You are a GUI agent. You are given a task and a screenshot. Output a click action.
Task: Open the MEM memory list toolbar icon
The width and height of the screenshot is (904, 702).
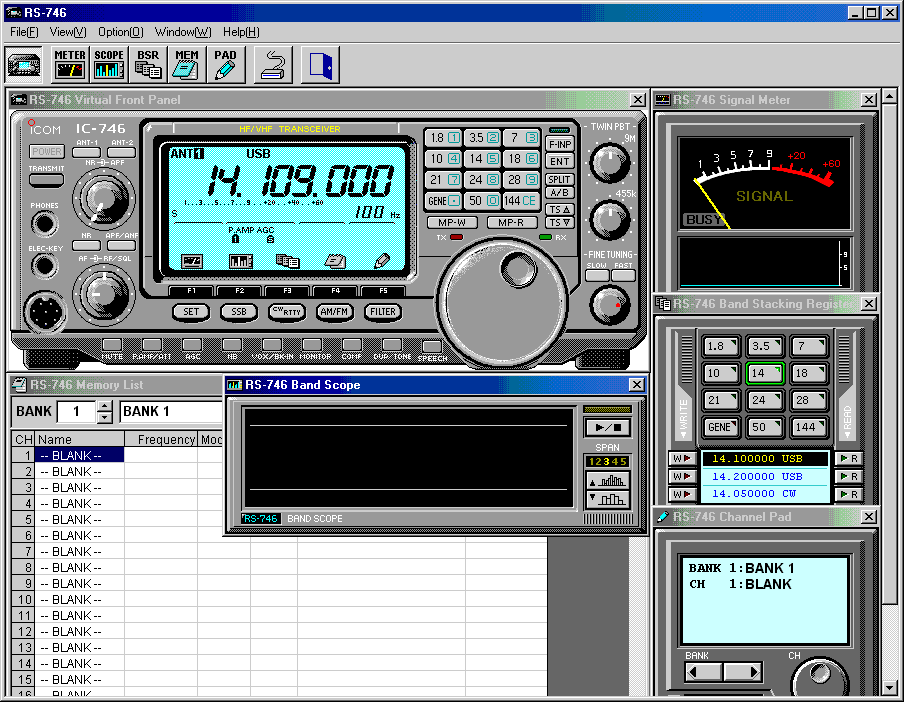pyautogui.click(x=187, y=65)
